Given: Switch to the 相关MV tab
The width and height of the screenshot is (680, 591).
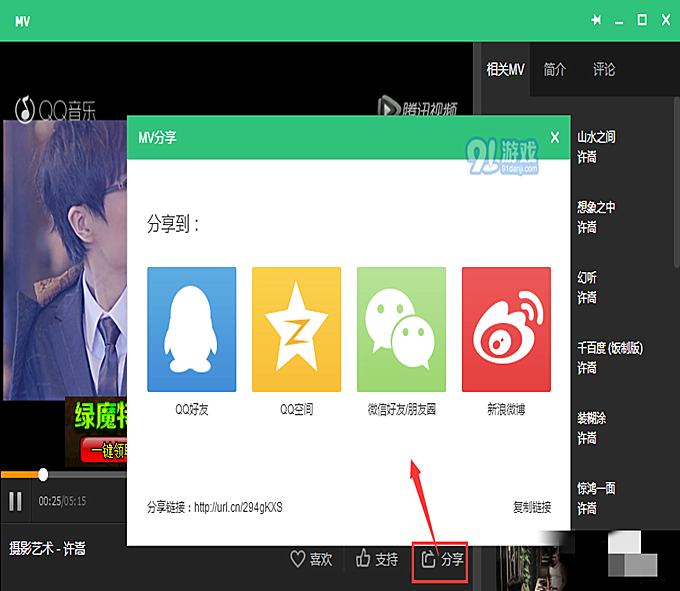Looking at the screenshot, I should point(505,69).
